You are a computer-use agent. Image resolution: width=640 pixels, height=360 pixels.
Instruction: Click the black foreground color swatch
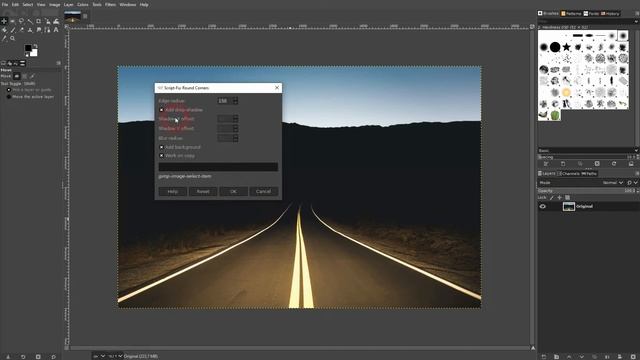[28, 48]
